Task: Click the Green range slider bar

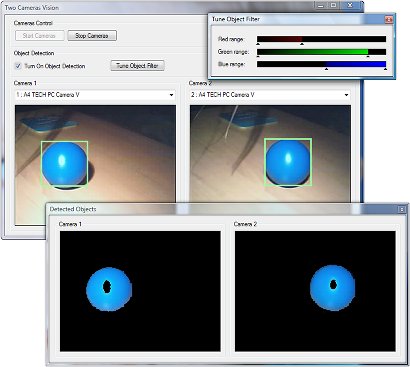Action: coord(321,52)
